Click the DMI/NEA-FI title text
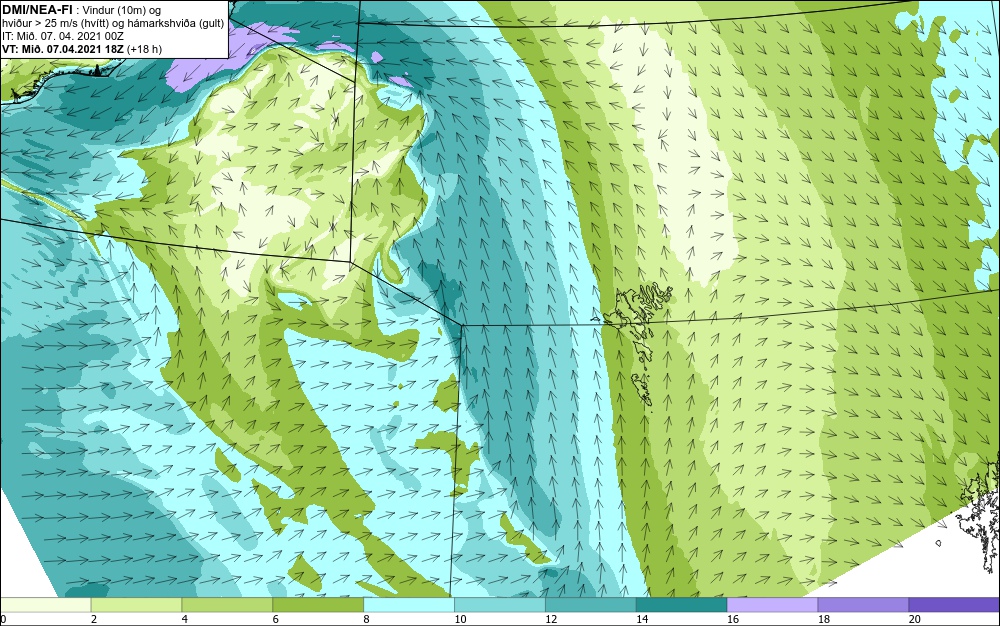Screen dimensions: 1000x626 click(37, 8)
